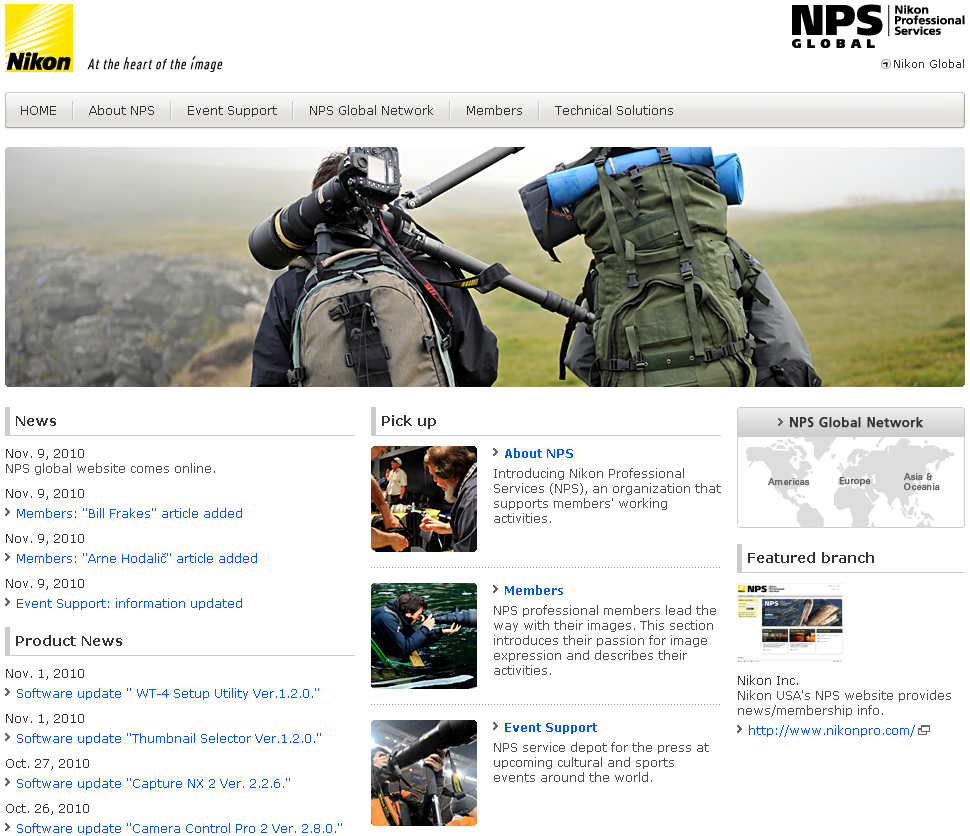
Task: Click the arrow icon before About NPS
Action: 495,453
